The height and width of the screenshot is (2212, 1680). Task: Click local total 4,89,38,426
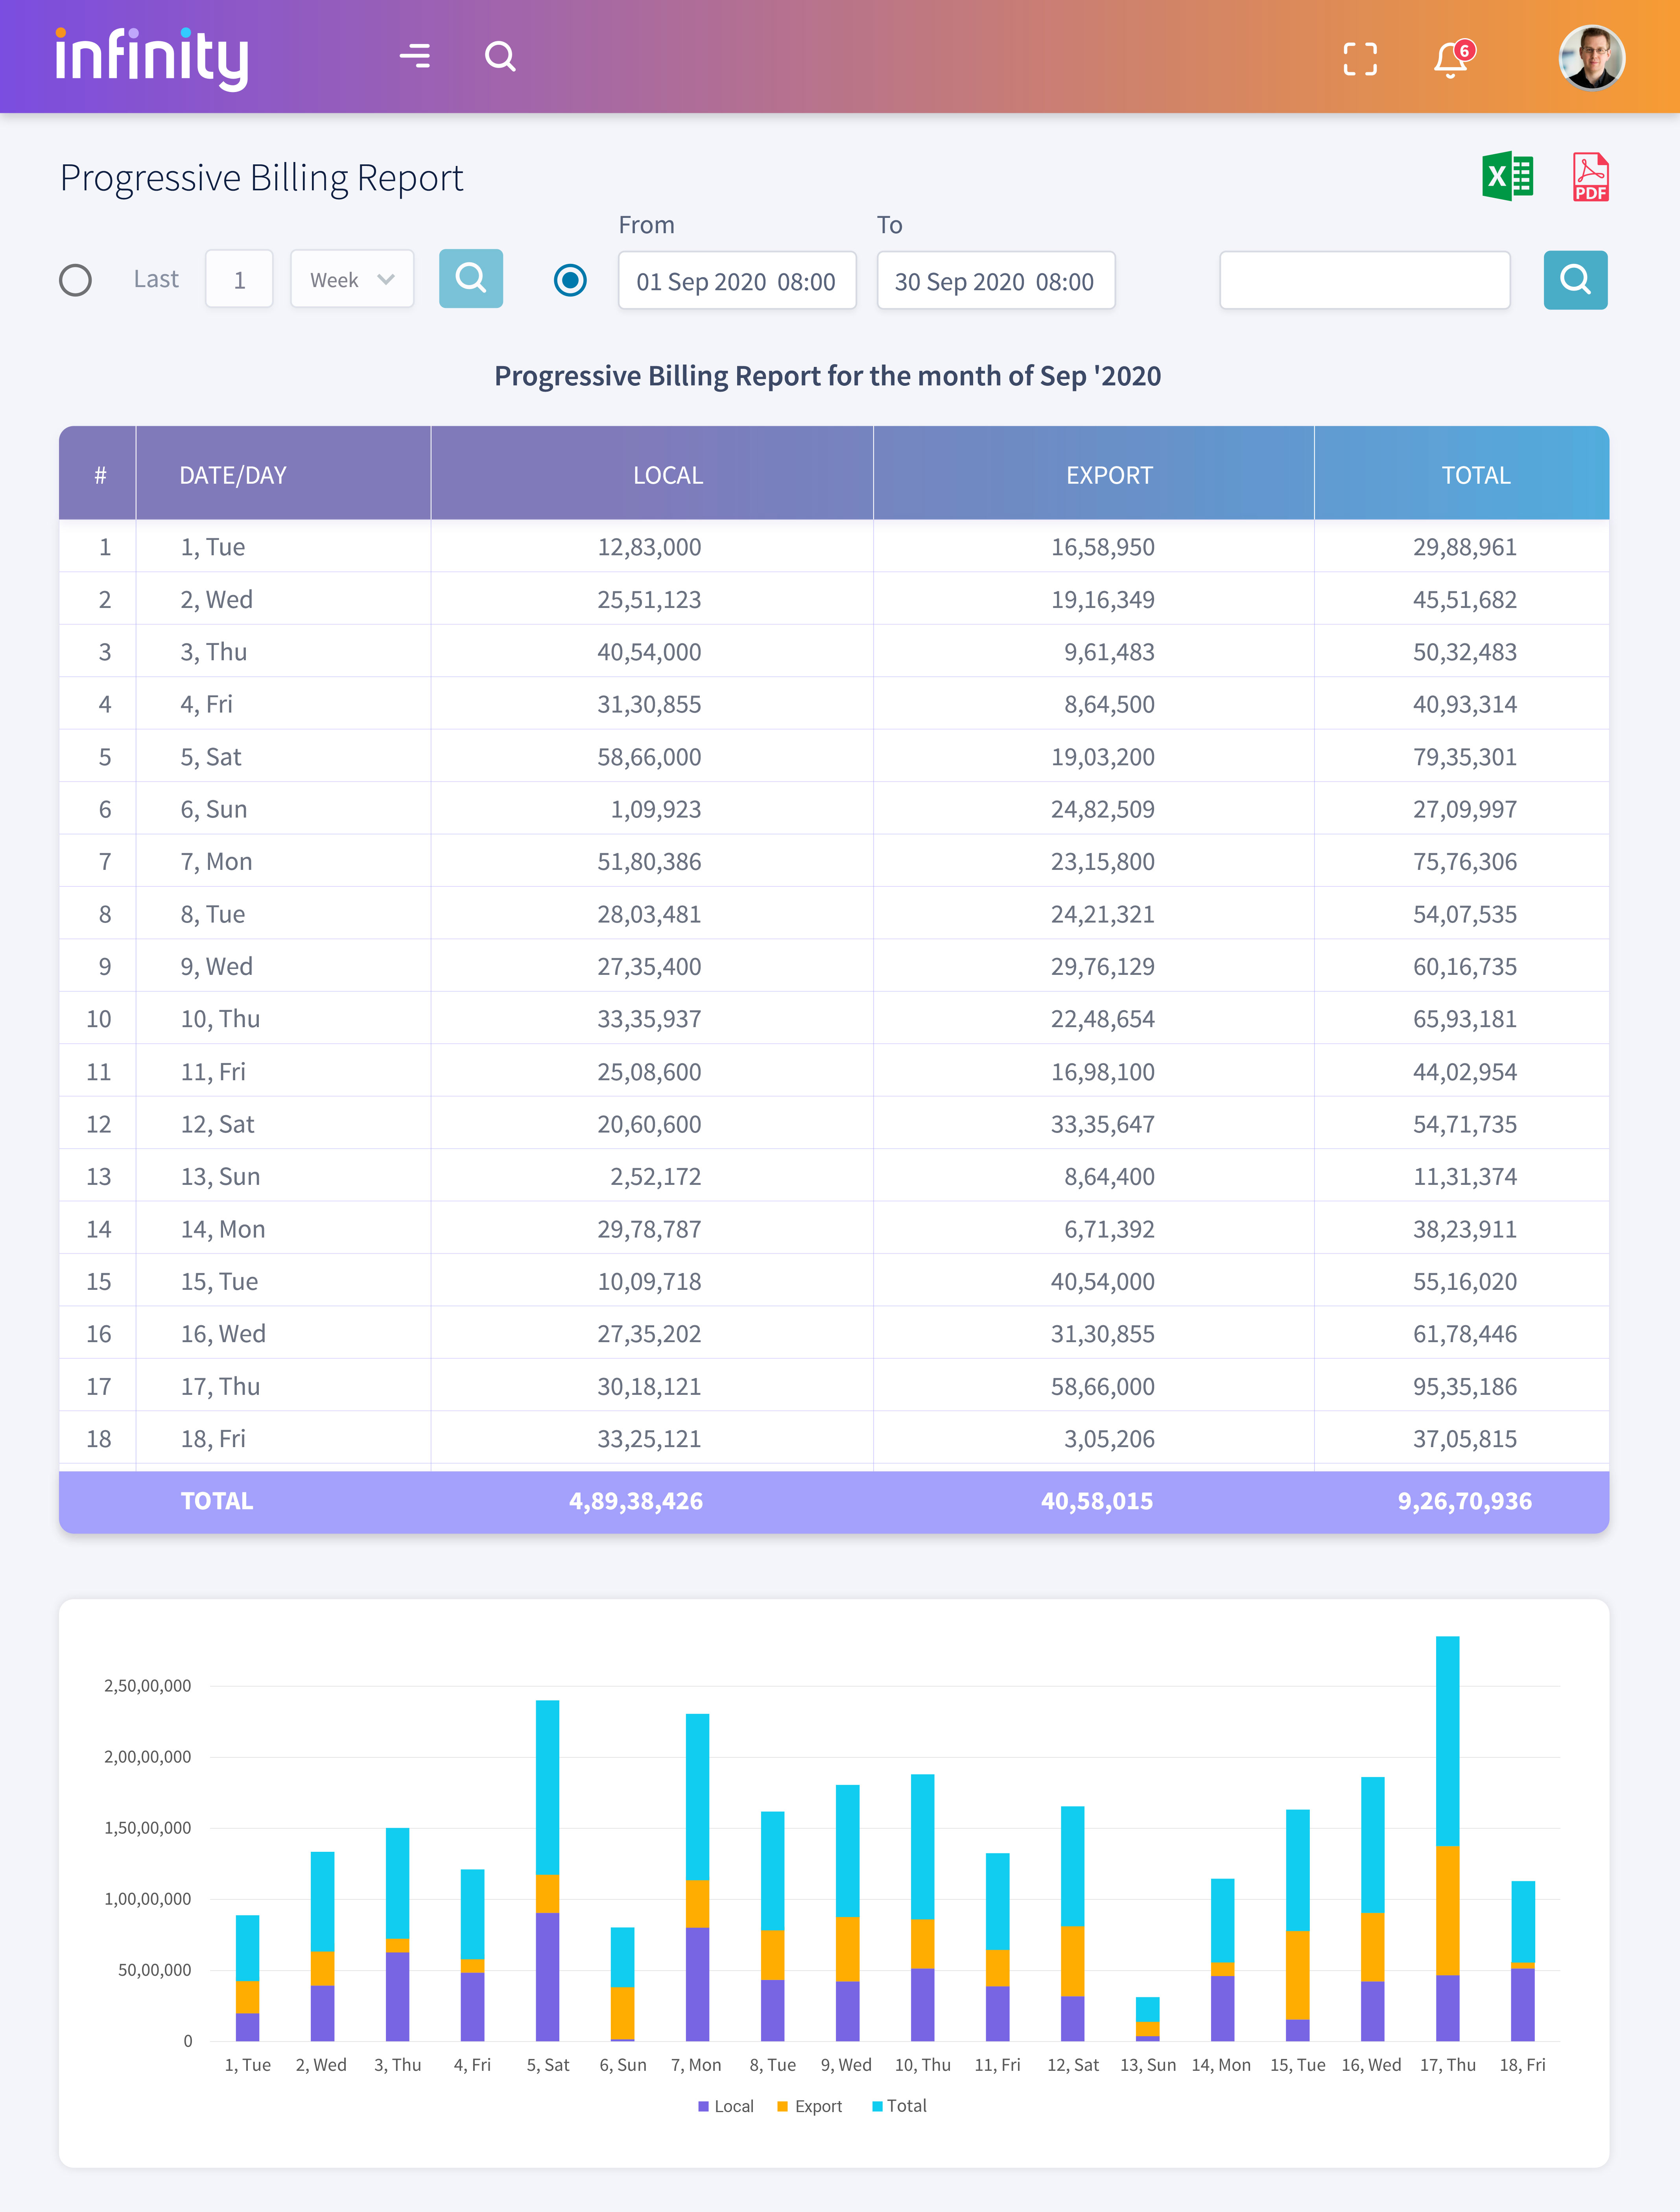click(636, 1501)
